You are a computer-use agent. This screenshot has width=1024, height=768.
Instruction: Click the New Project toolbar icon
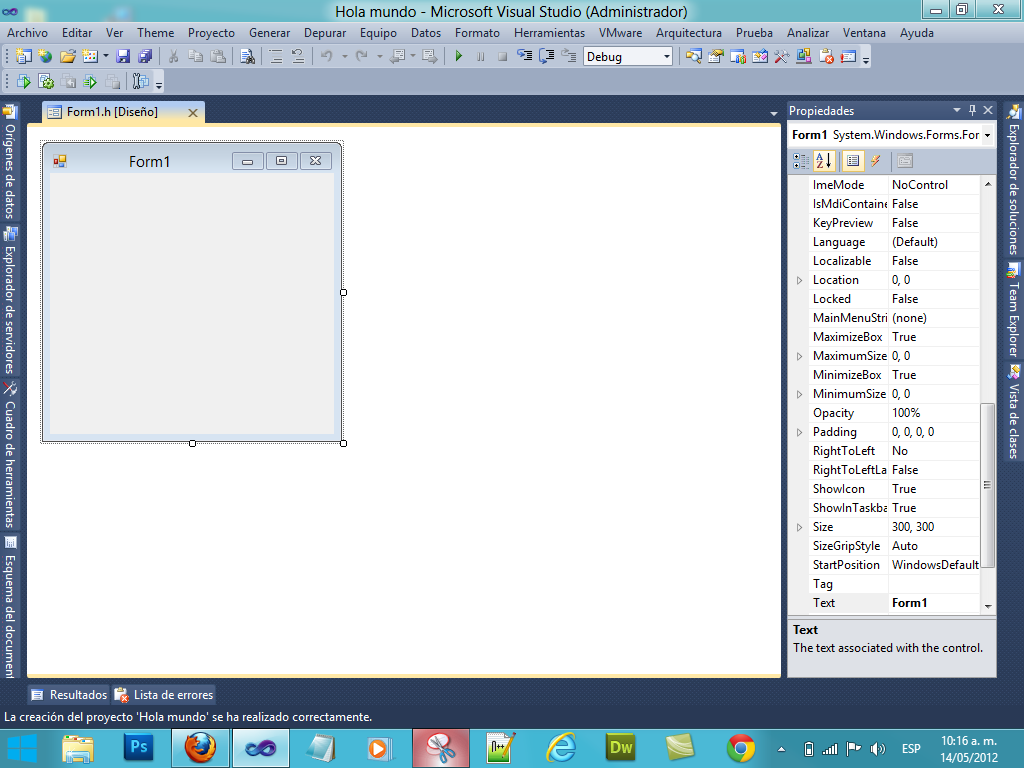click(24, 57)
